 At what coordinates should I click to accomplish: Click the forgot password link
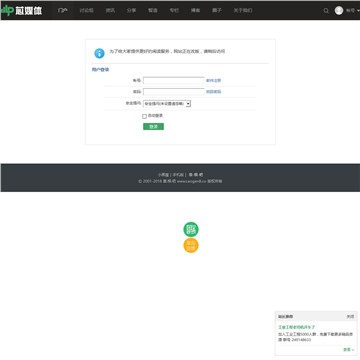(213, 92)
